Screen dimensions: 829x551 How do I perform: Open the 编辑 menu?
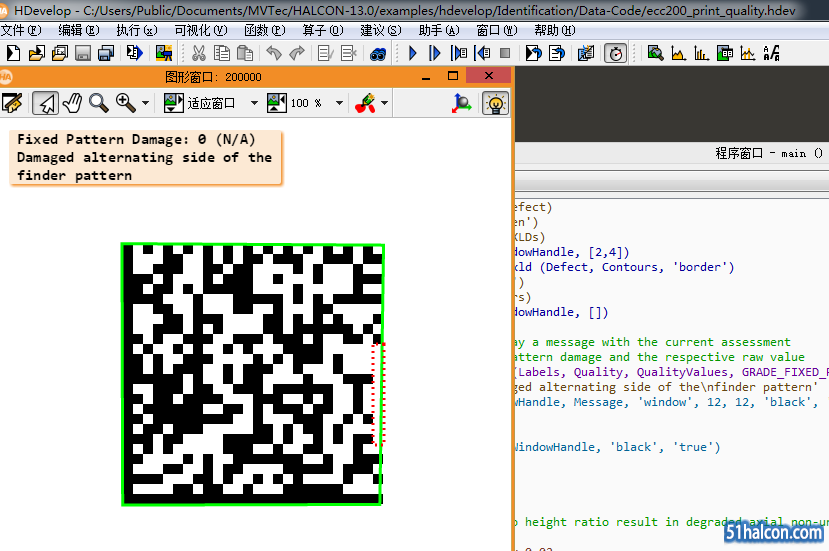[x=79, y=31]
